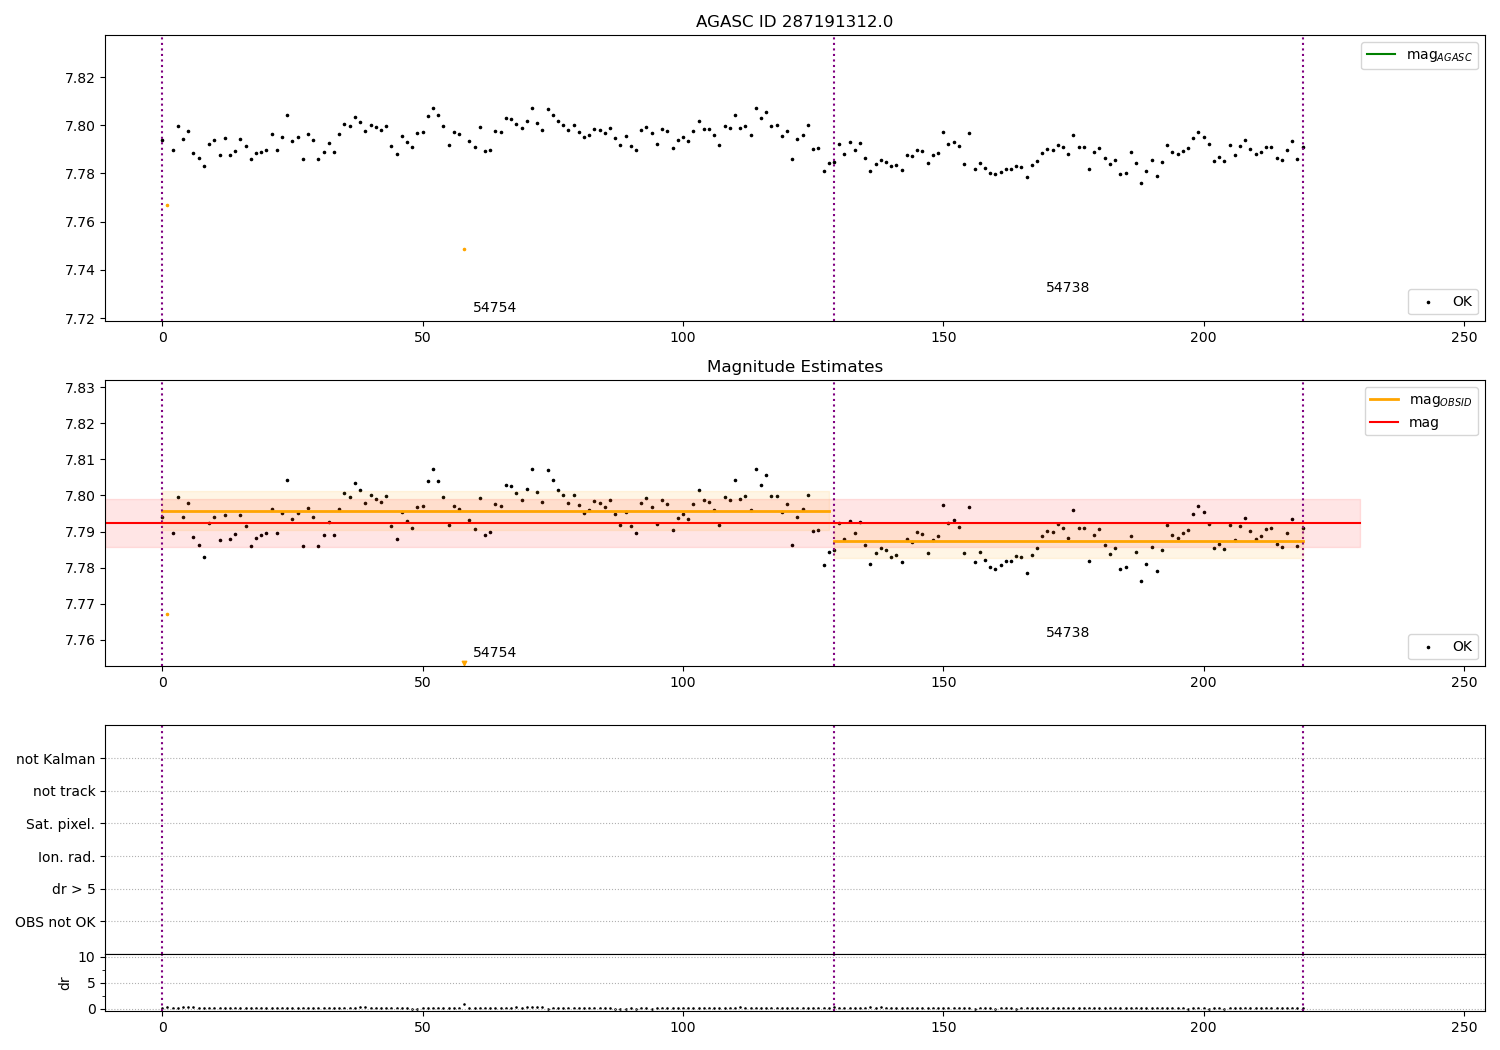The width and height of the screenshot is (1500, 1050).
Task: Click the Magnitude Estimates subplot title
Action: point(795,367)
